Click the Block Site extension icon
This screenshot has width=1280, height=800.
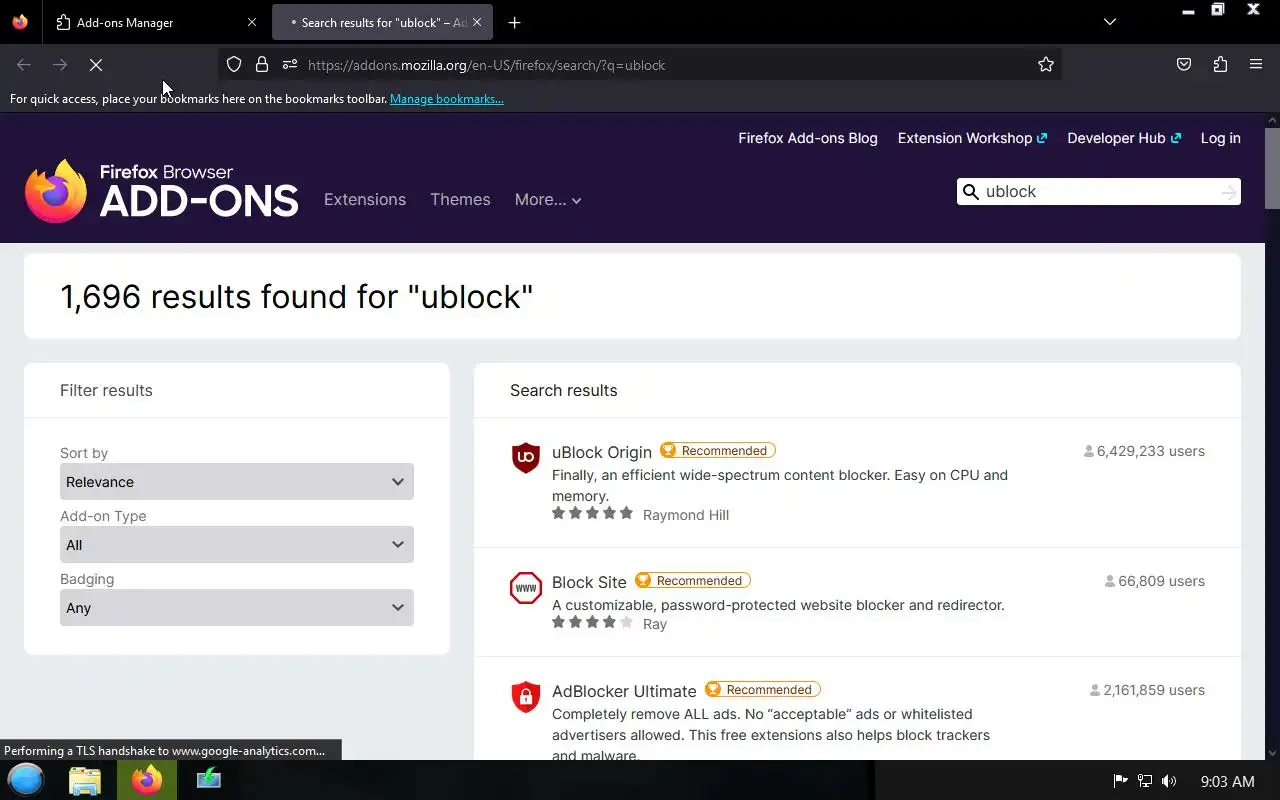coord(526,588)
